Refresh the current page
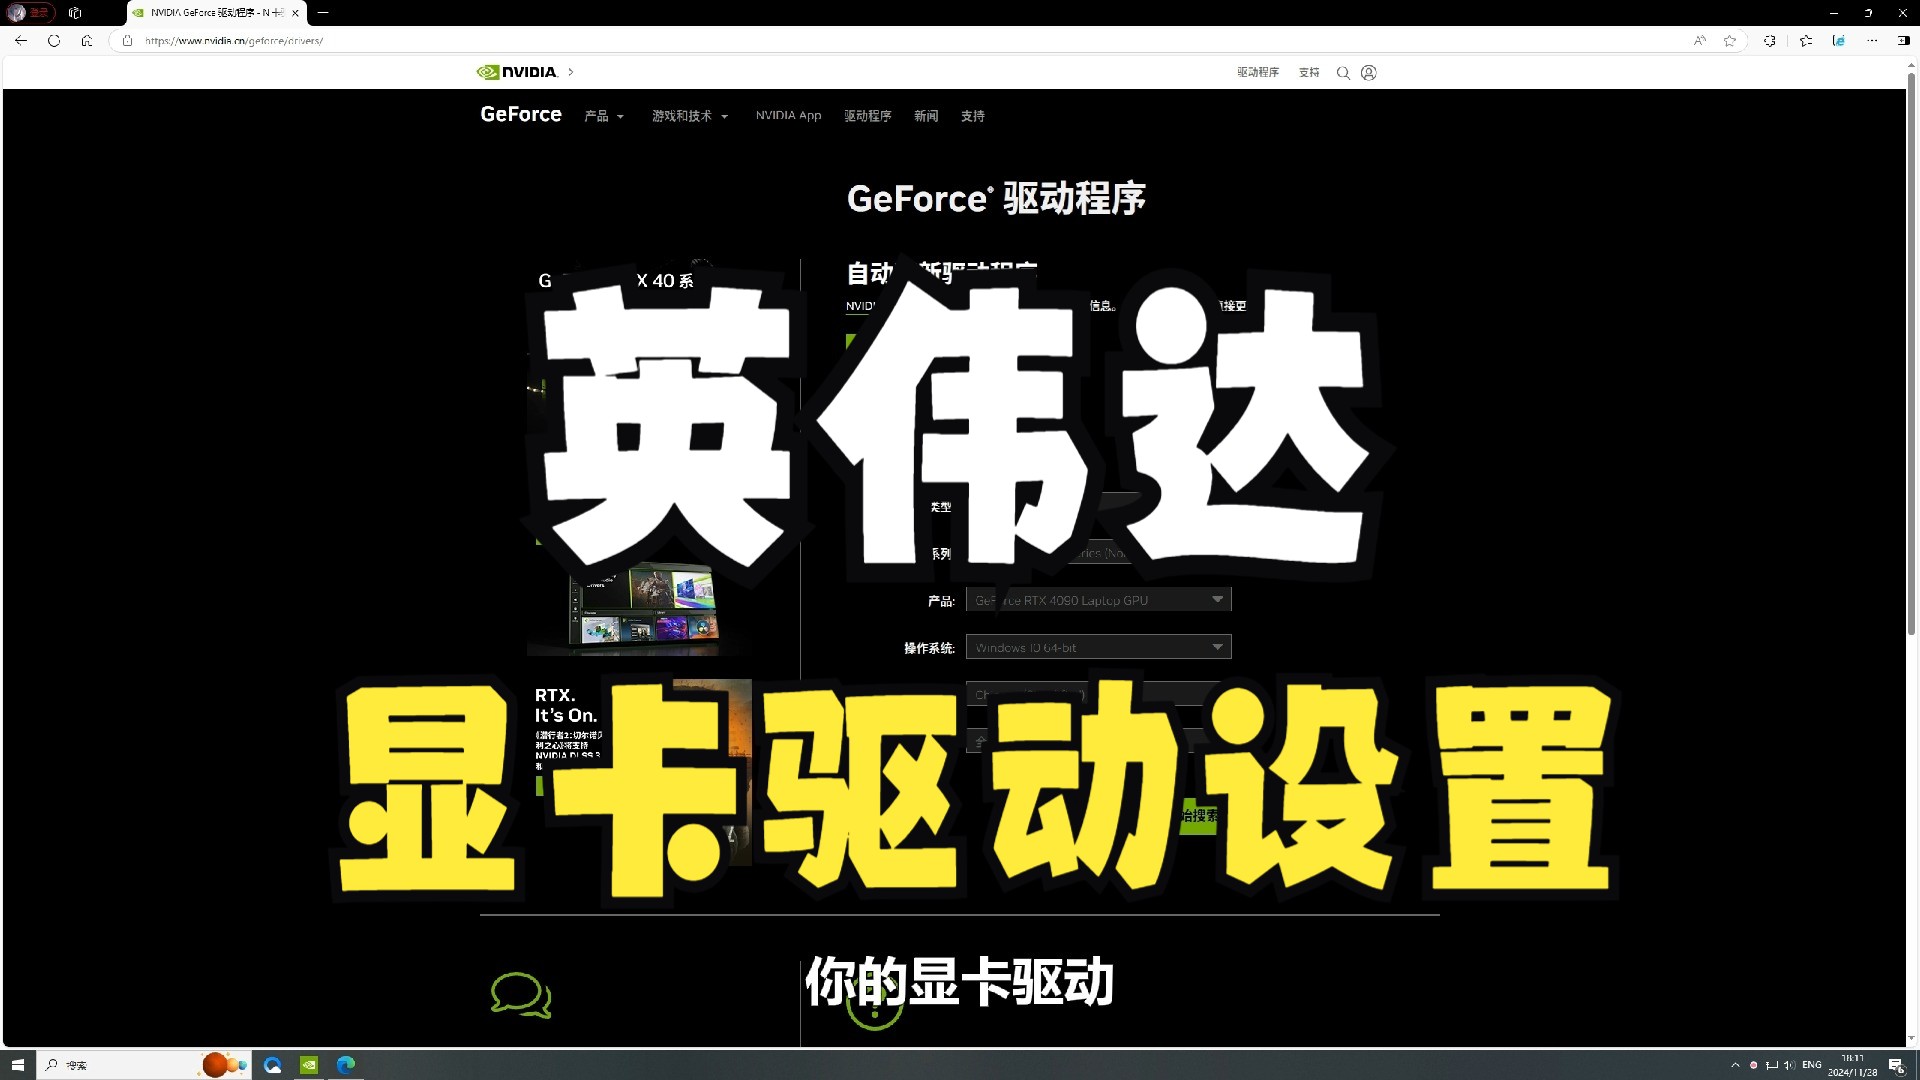 (x=53, y=41)
